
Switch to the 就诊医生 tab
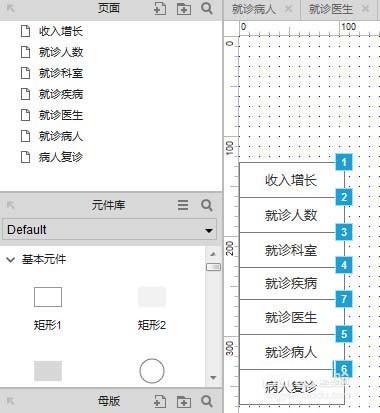pos(331,9)
